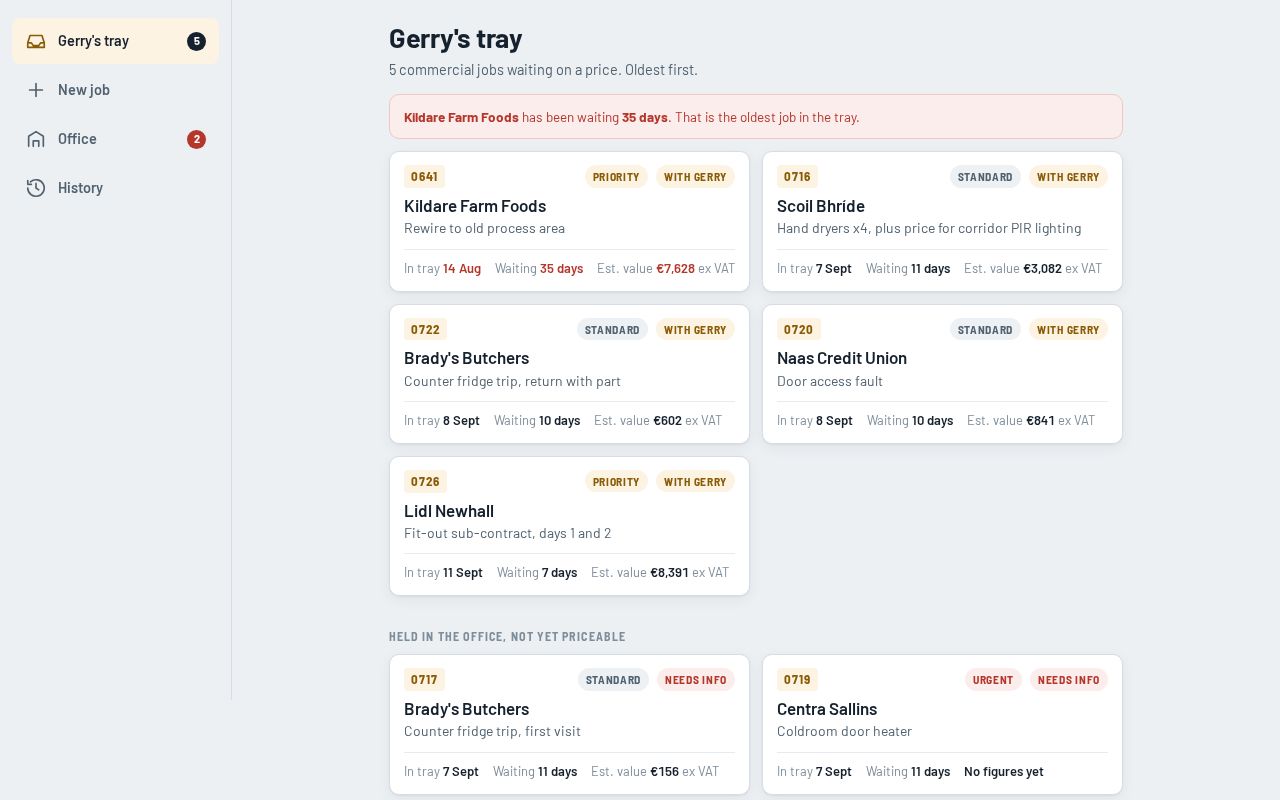Click job number tag 0641
Screen dimensions: 1280x800
(x=424, y=177)
